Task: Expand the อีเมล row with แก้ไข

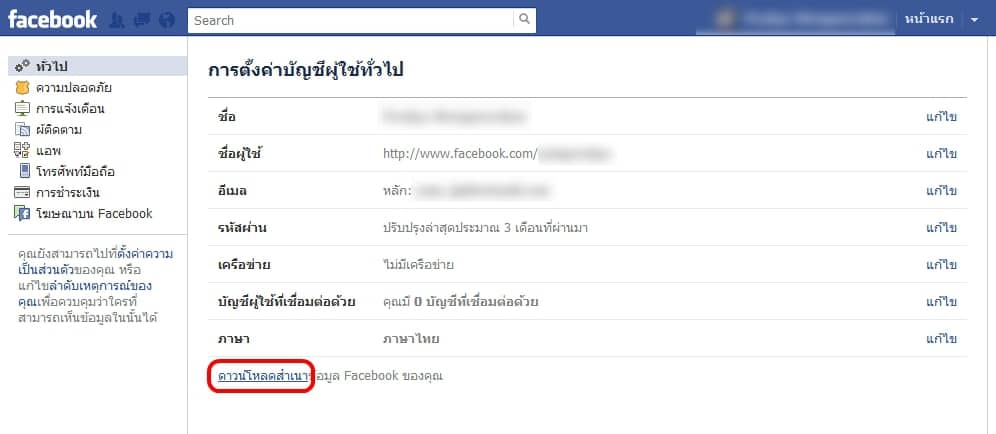Action: pyautogui.click(x=588, y=191)
